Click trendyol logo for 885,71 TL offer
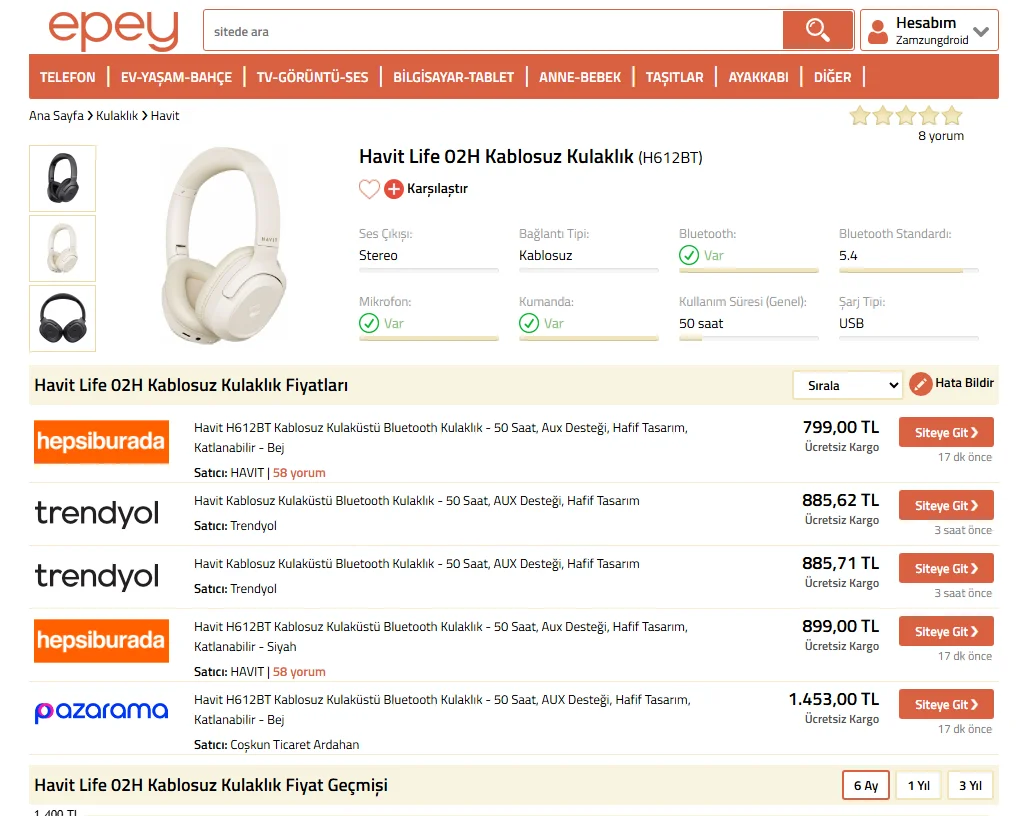 (x=97, y=576)
